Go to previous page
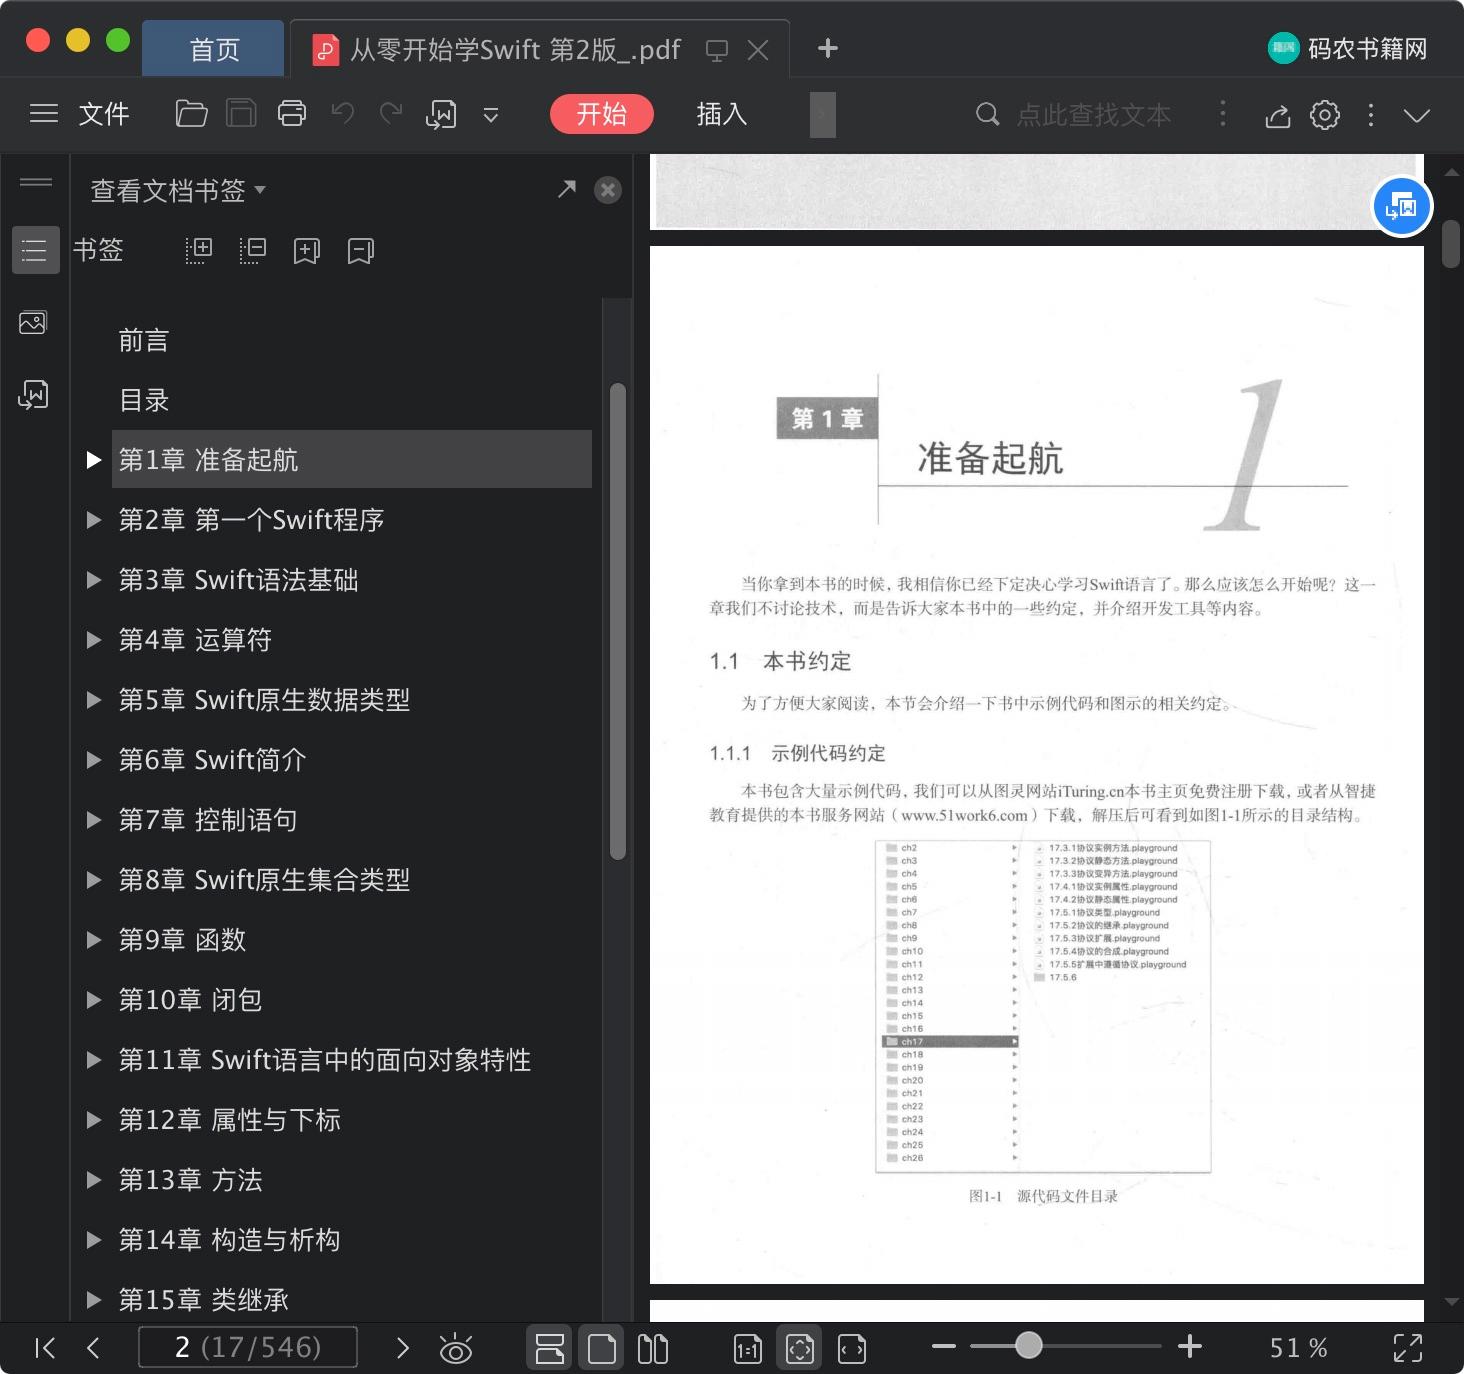 point(93,1348)
